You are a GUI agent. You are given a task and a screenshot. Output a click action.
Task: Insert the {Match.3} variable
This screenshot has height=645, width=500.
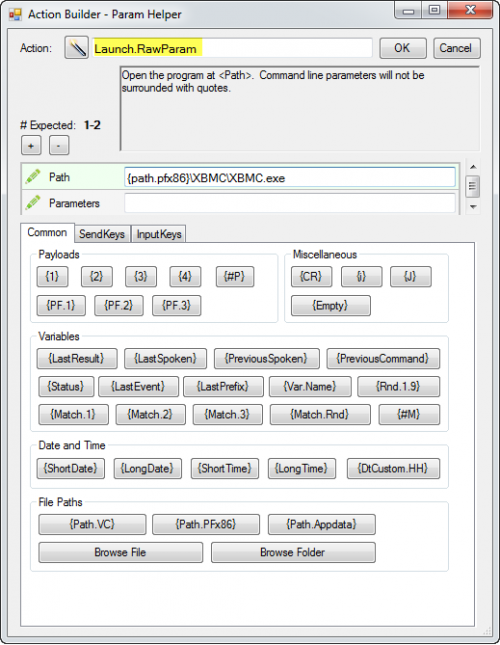[x=227, y=415]
